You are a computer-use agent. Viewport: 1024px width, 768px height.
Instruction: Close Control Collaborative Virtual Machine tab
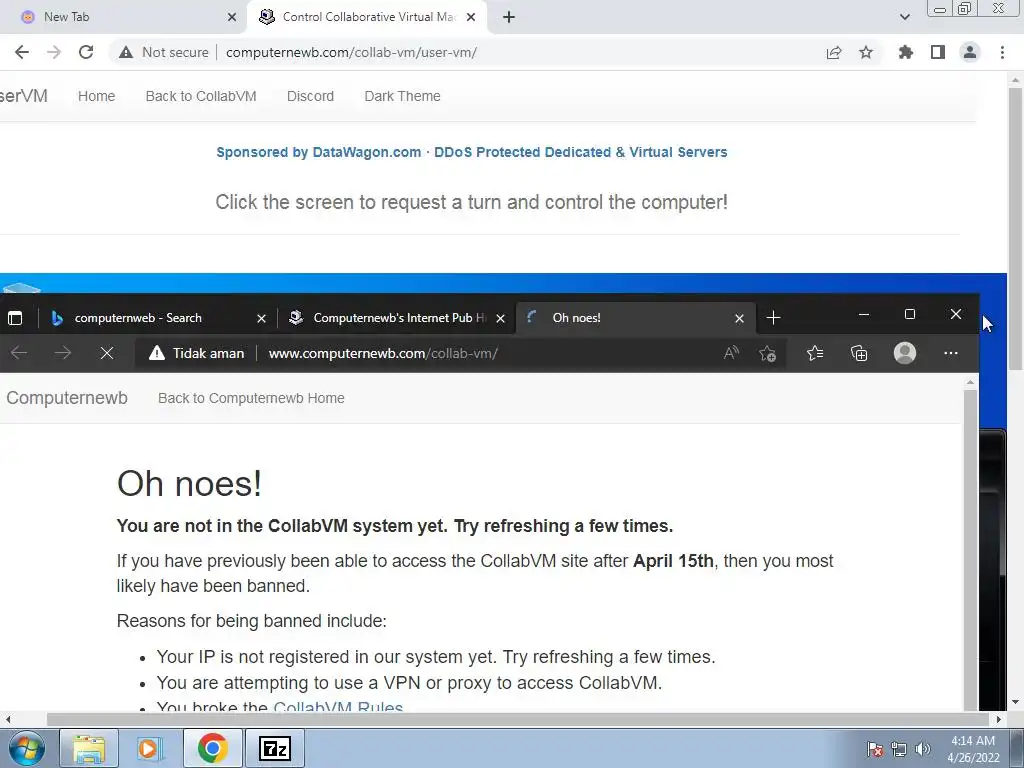click(x=471, y=17)
